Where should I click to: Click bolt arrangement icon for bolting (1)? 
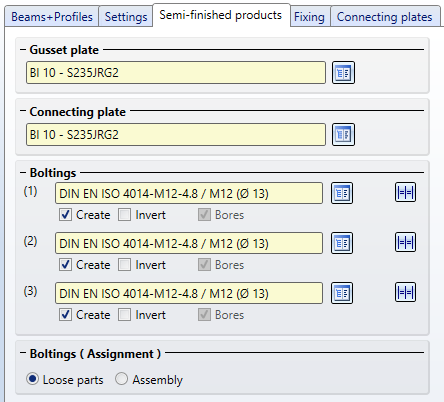click(x=405, y=192)
